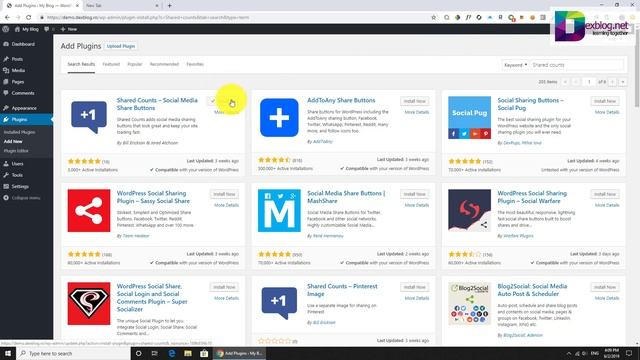The height and width of the screenshot is (360, 640).
Task: Switch to the Favorites tab
Action: (x=195, y=64)
